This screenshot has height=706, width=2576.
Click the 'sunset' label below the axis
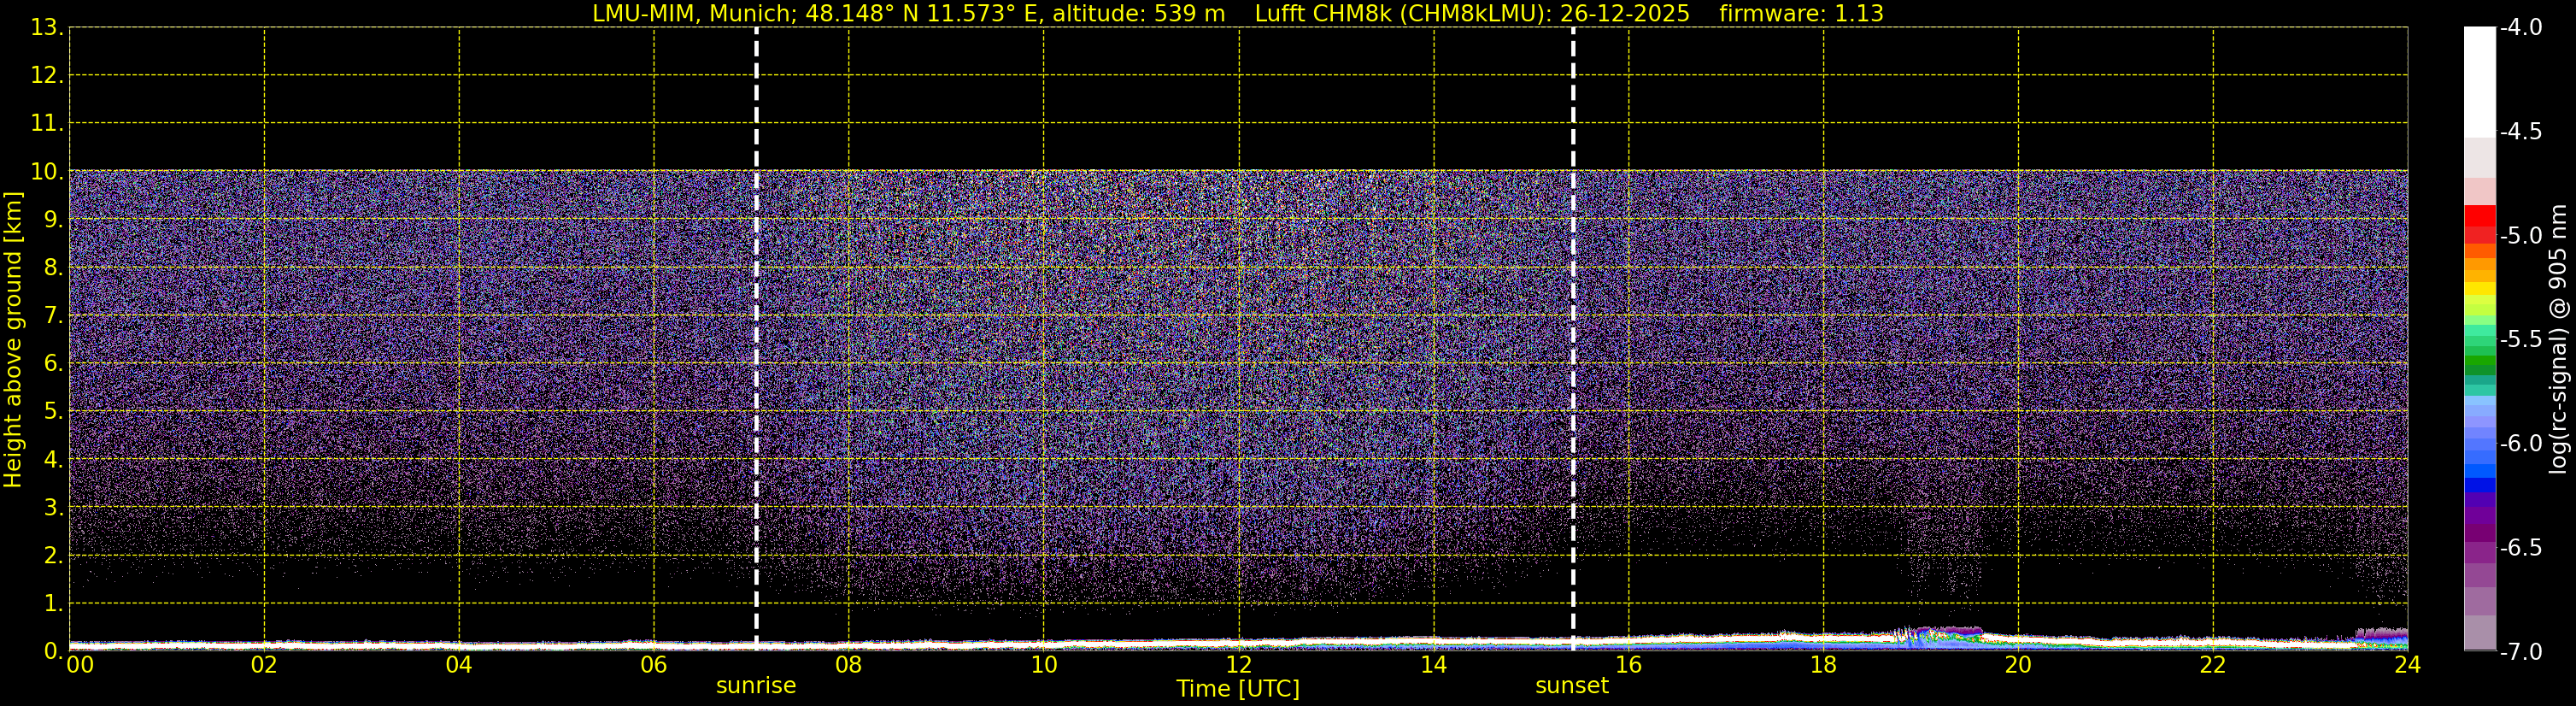point(1572,686)
